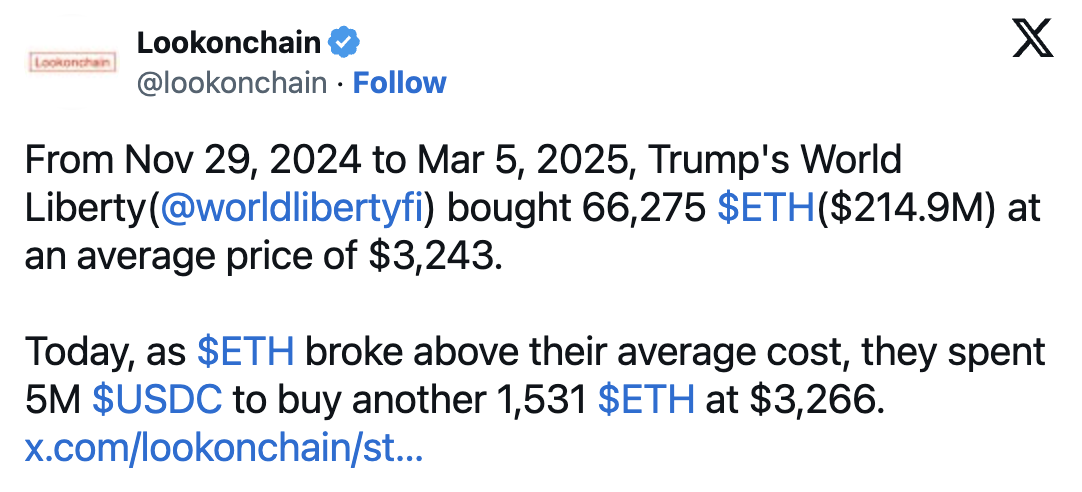The image size is (1082, 492).
Task: Click the @lookonchain handle
Action: click(232, 83)
